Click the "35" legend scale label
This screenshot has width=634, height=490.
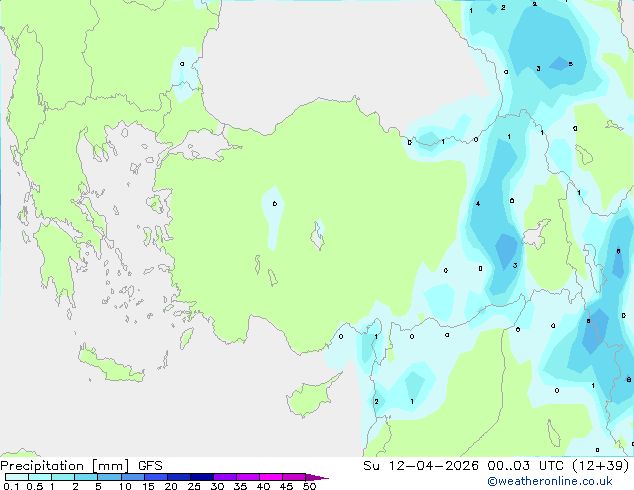click(x=240, y=486)
